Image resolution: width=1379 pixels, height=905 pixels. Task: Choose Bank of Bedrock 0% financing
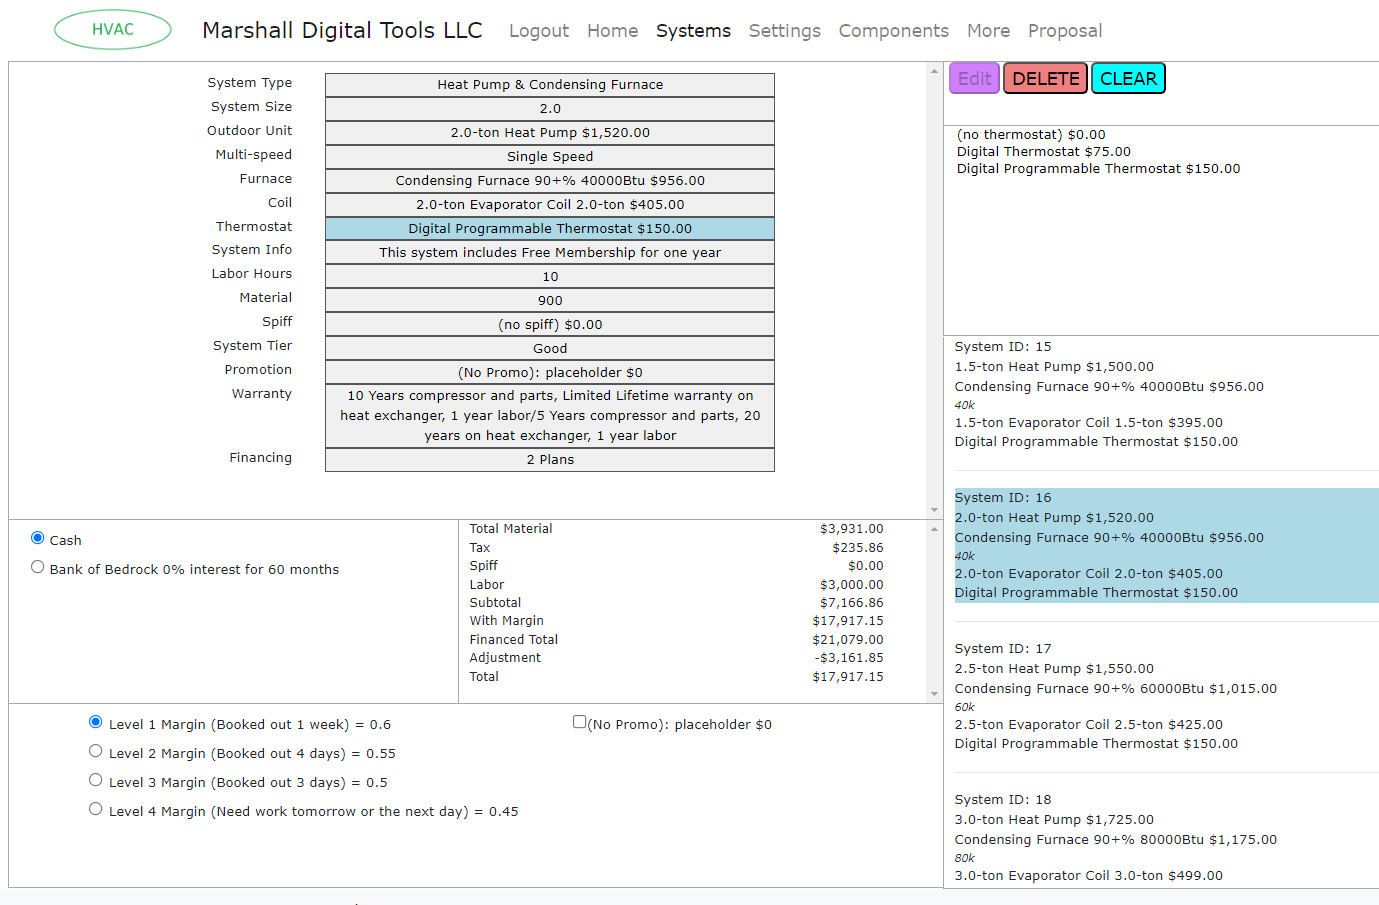(38, 567)
